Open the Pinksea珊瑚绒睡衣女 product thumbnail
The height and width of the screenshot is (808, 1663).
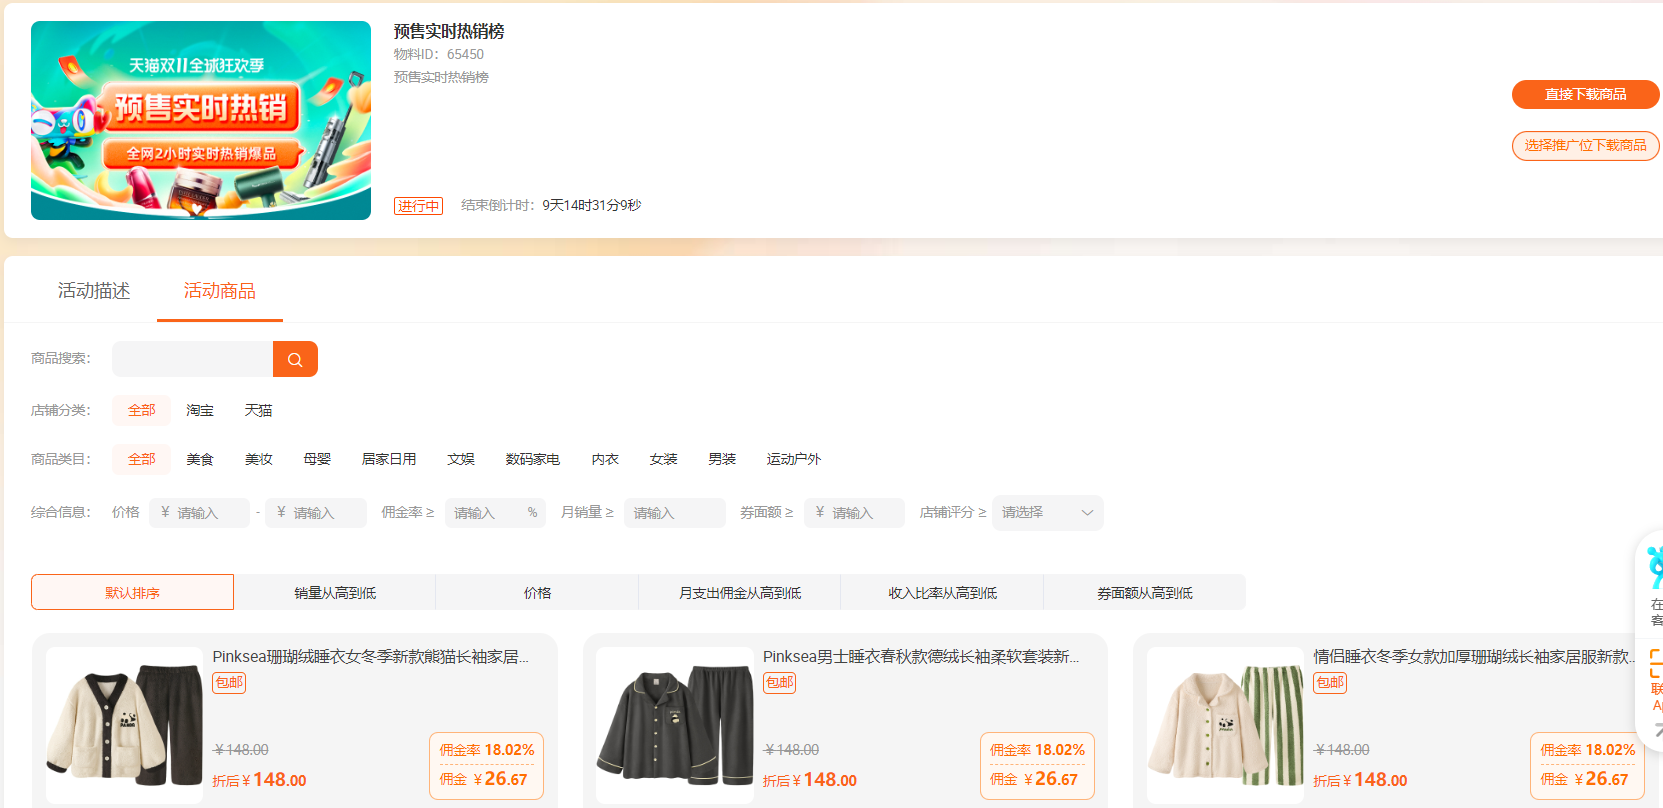coord(125,725)
